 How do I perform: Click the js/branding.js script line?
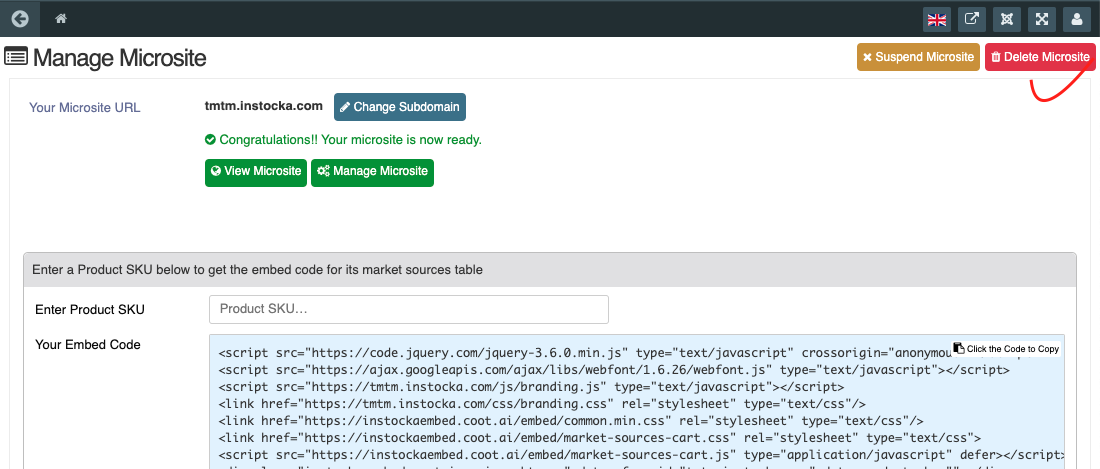[532, 387]
